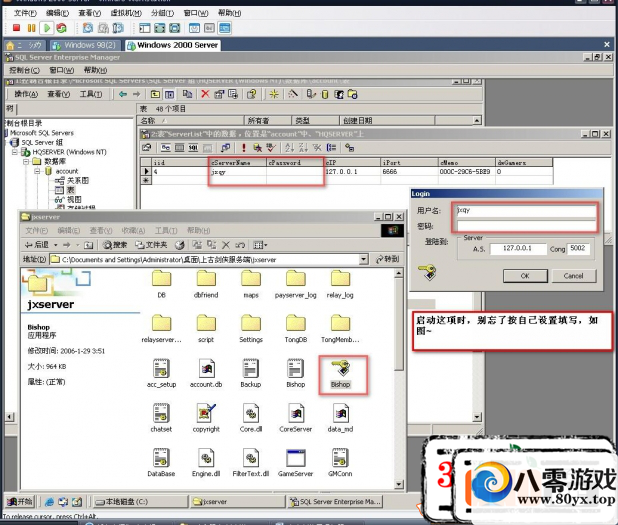Viewport: 618px width, 525px height.
Task: Click the back arrow in Enterprise Manager toolbar
Action: click(123, 94)
